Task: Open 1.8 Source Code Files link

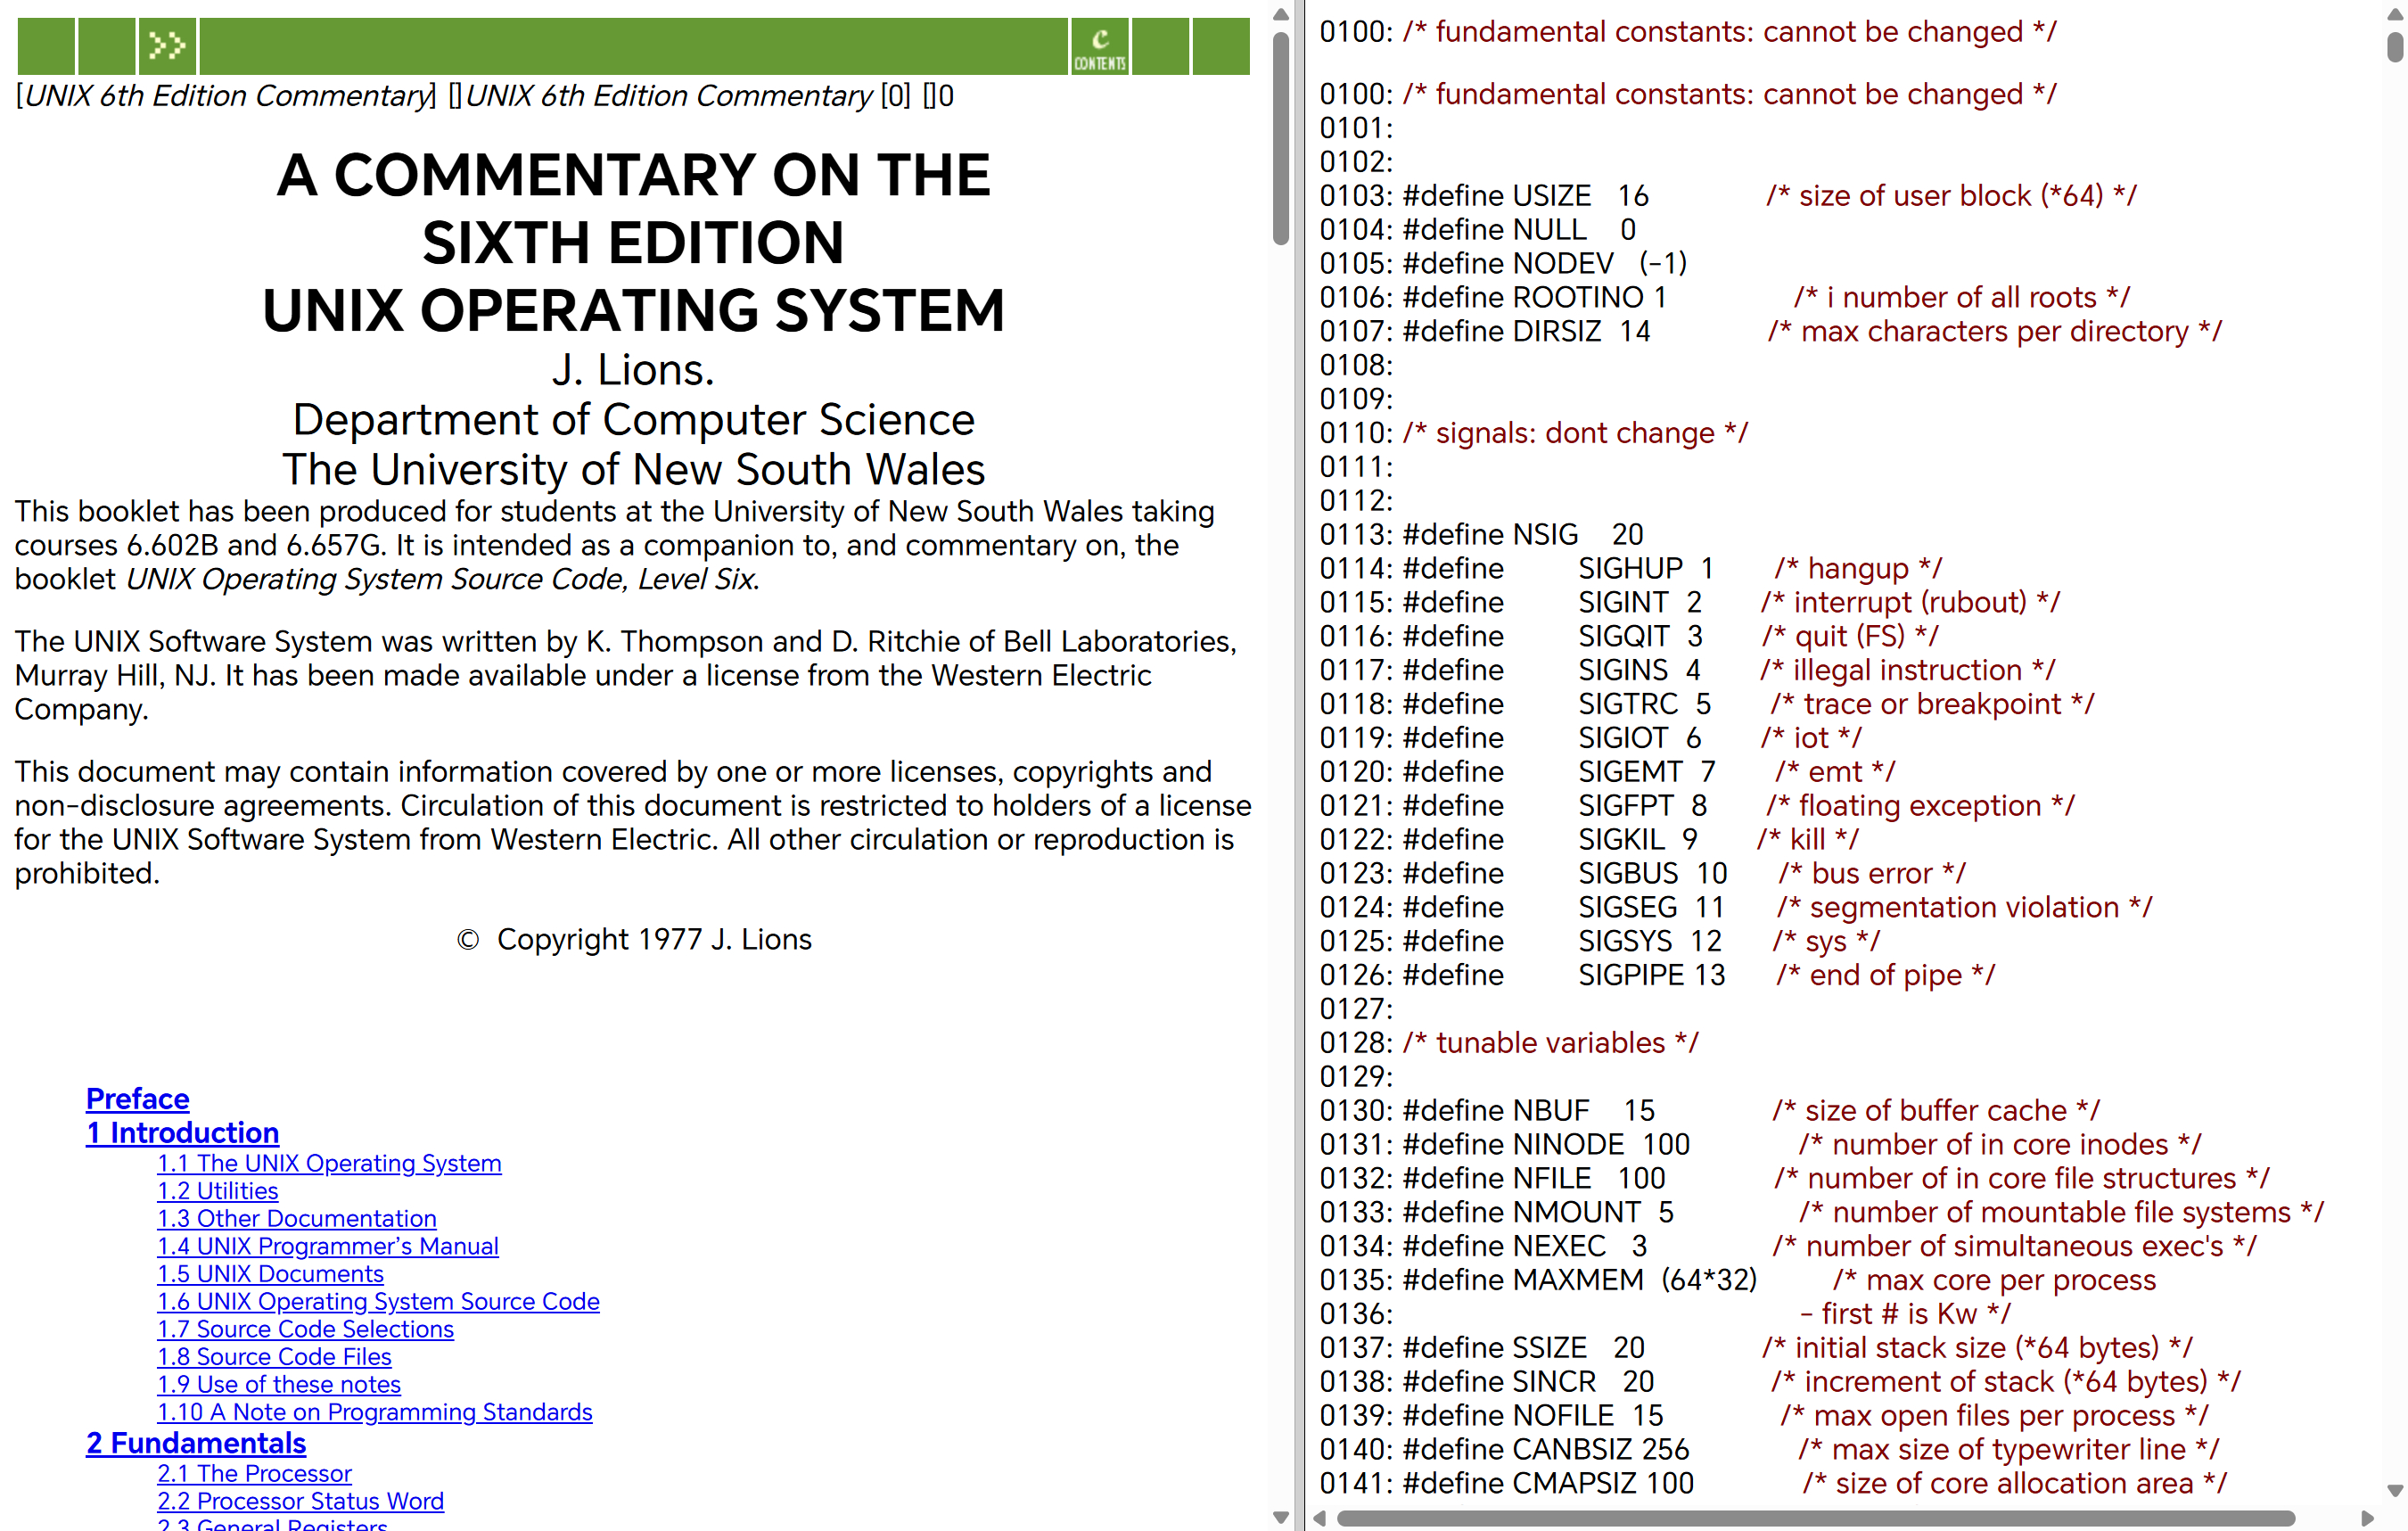Action: pyautogui.click(x=274, y=1357)
